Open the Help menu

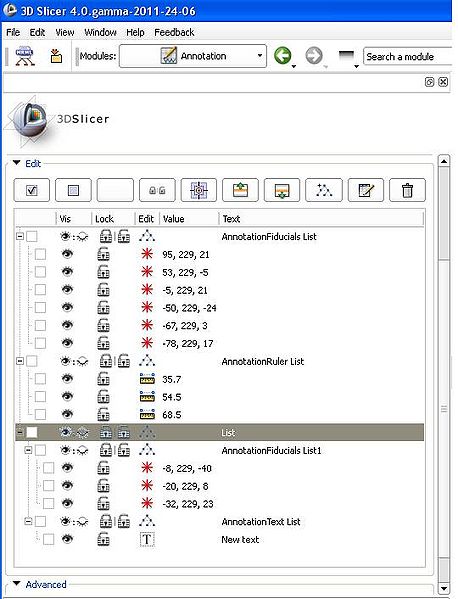(x=135, y=32)
